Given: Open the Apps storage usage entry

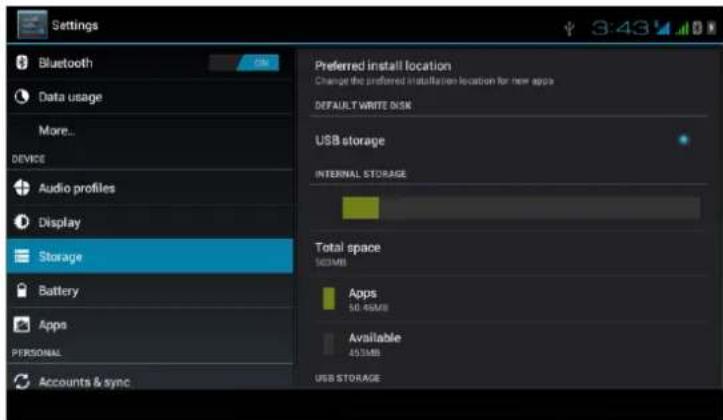Looking at the screenshot, I should point(507,299).
